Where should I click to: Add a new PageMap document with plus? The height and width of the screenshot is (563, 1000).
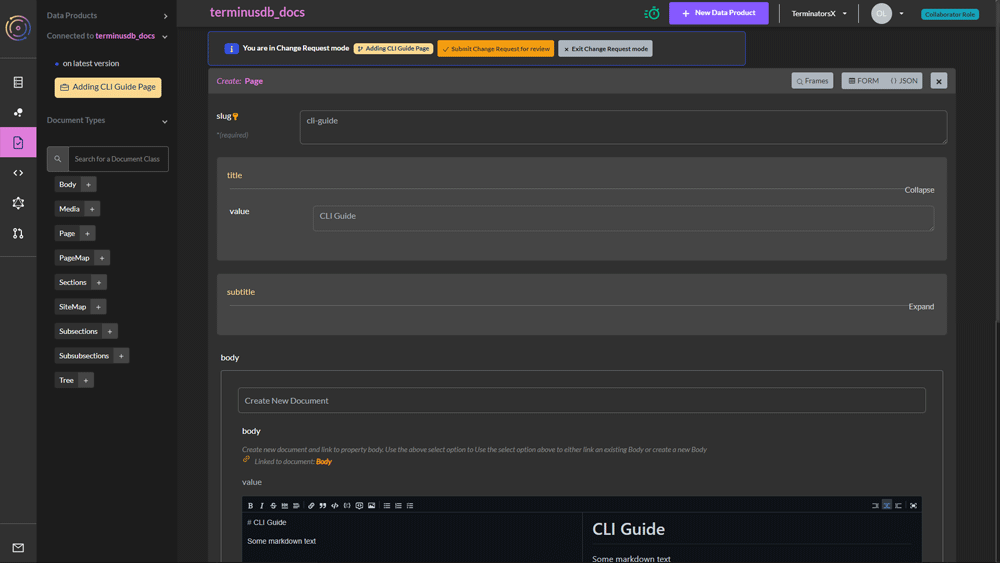[x=102, y=258]
